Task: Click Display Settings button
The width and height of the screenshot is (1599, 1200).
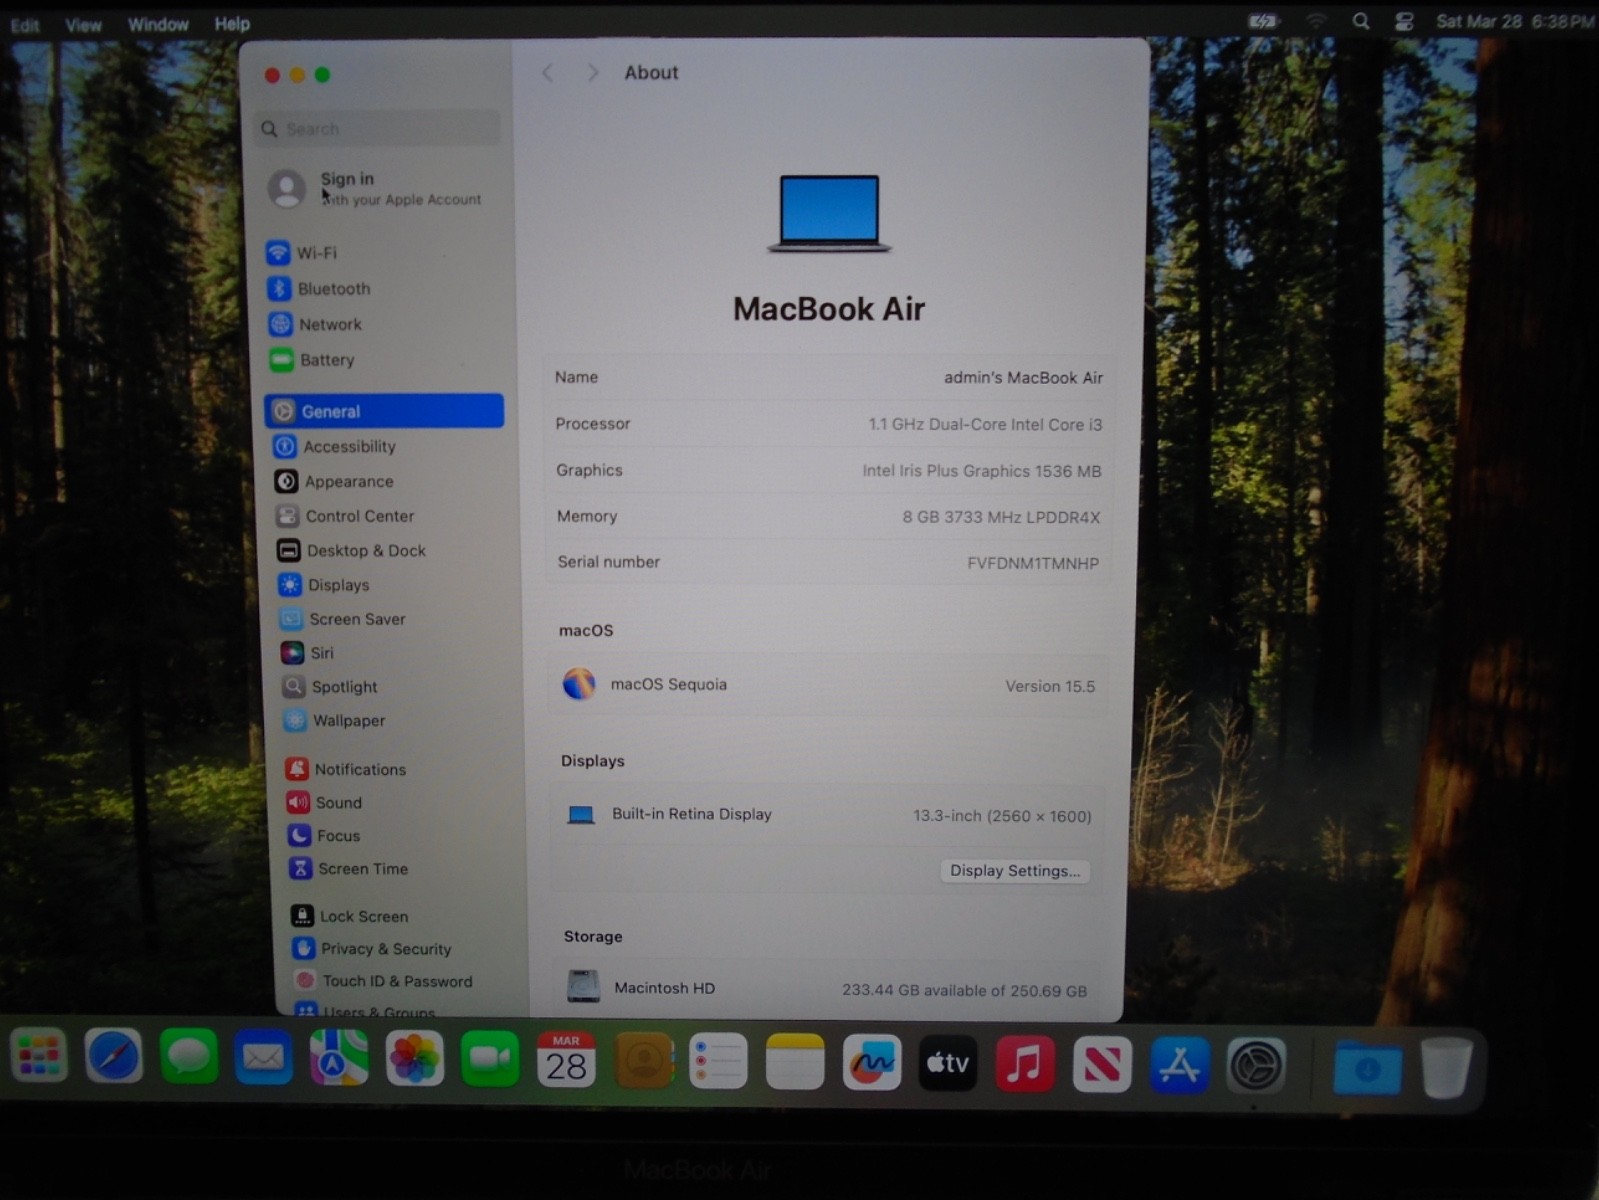Action: [1015, 871]
